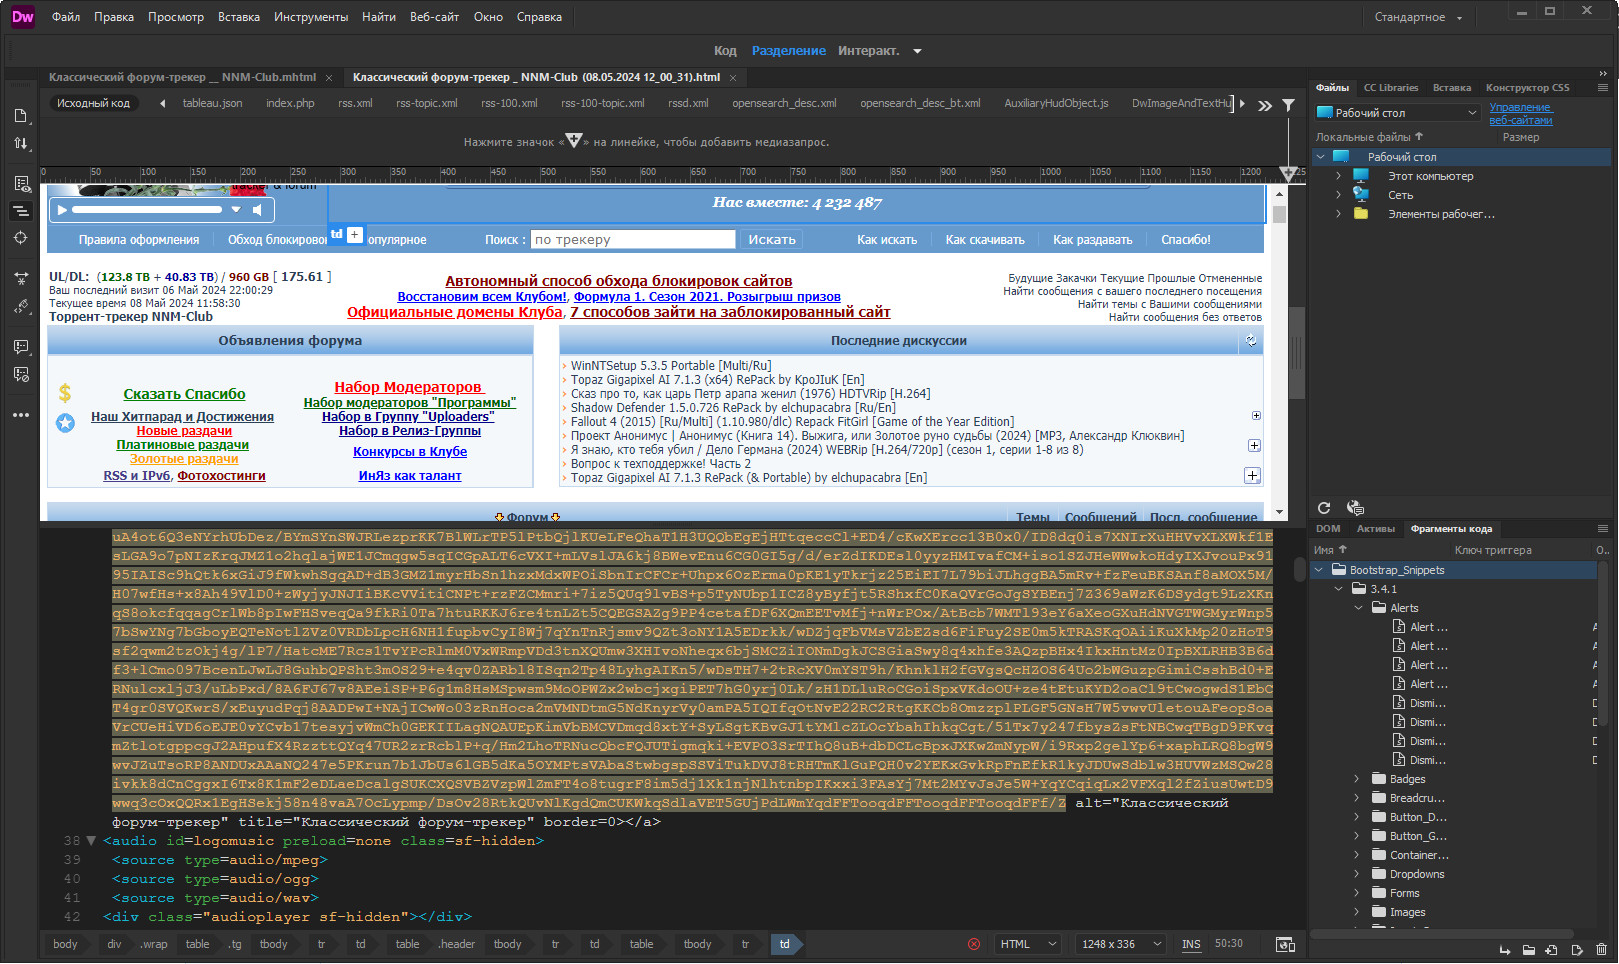
Task: Click the Refresh icon in Files panel
Action: (1324, 508)
